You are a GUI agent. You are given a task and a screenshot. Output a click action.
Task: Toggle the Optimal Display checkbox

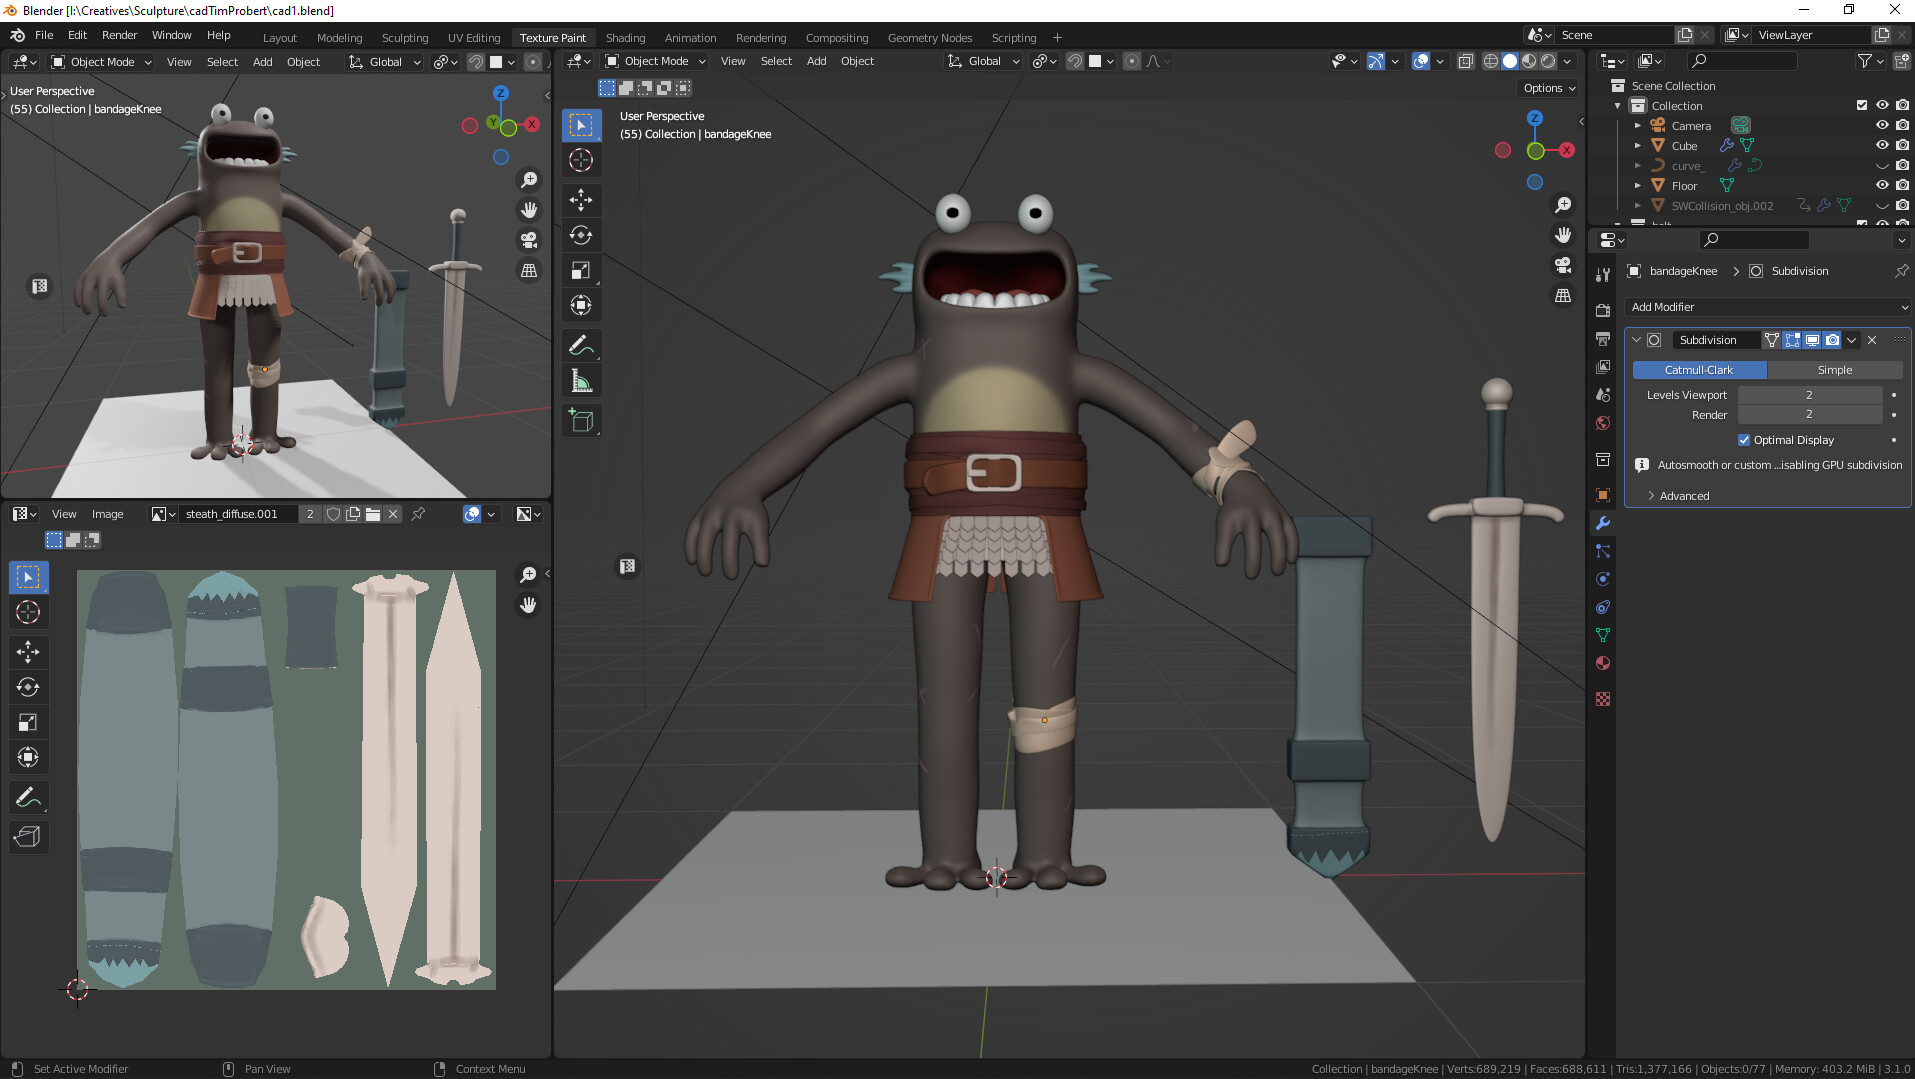pyautogui.click(x=1744, y=440)
